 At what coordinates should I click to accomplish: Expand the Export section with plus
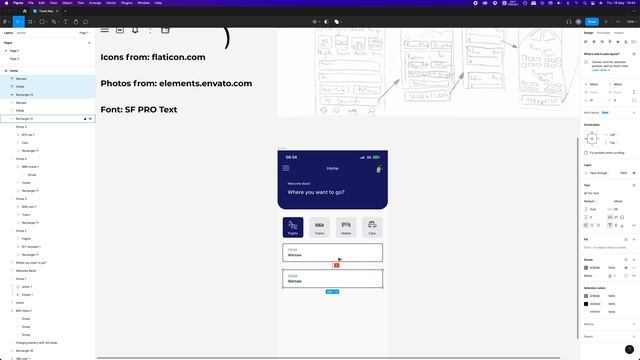(634, 336)
